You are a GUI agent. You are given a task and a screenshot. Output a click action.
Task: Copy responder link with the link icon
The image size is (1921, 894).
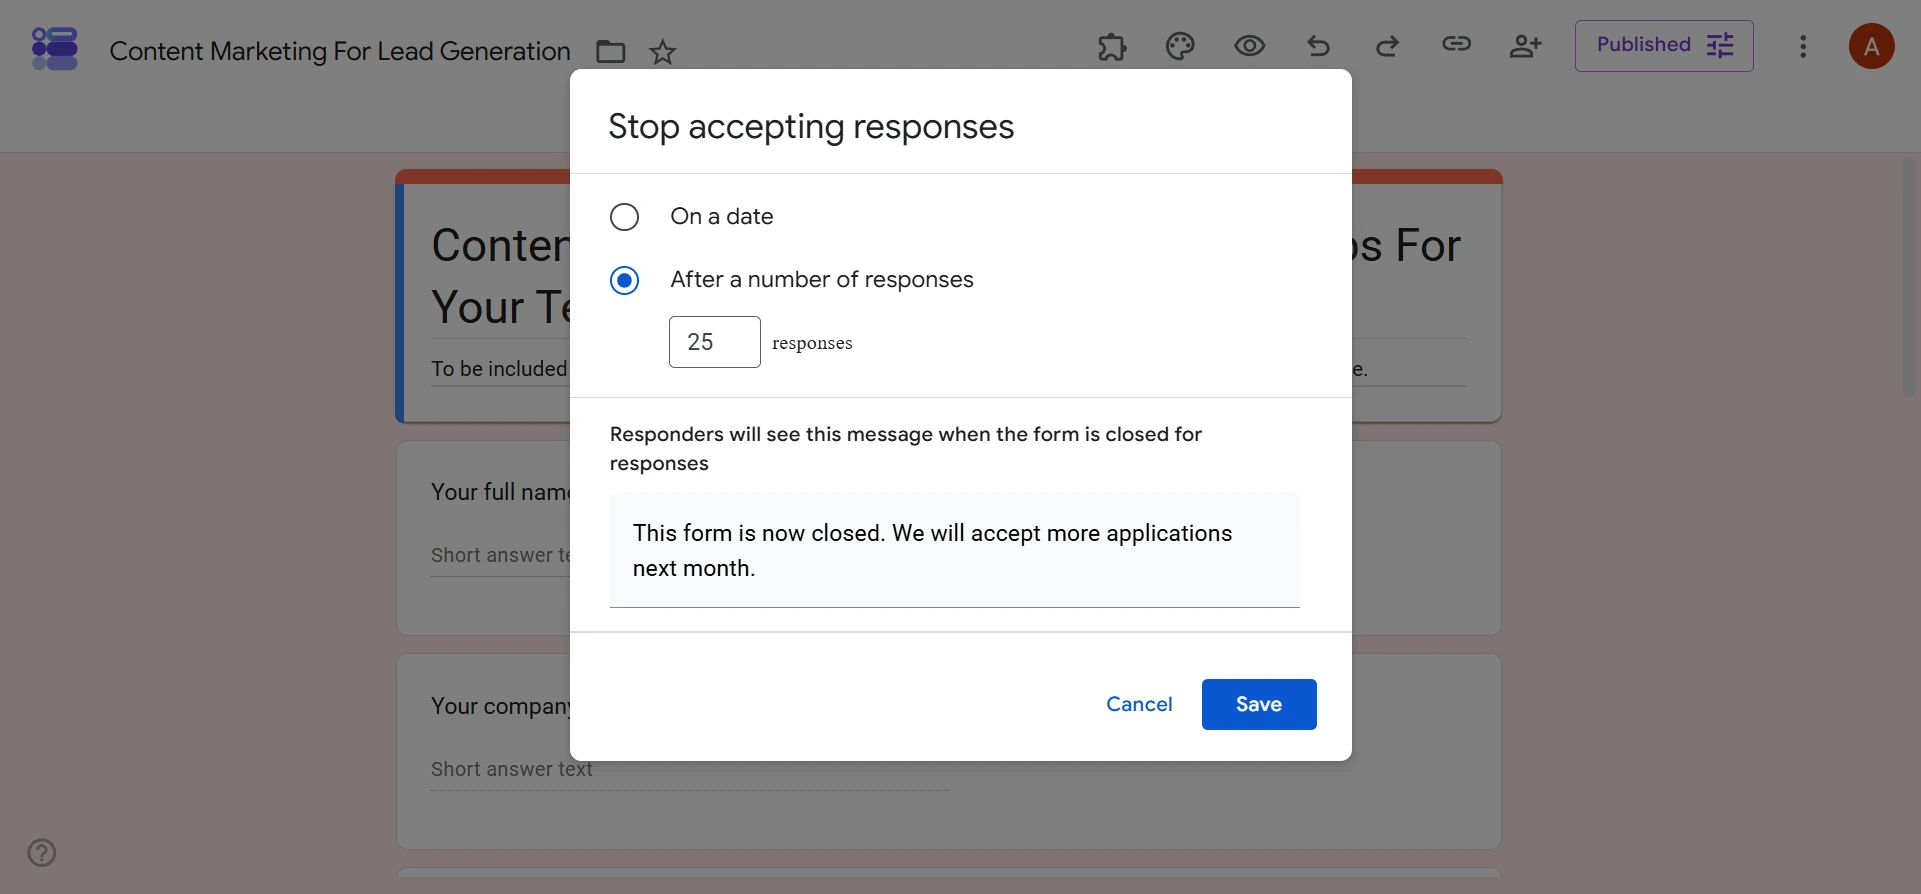pos(1456,44)
